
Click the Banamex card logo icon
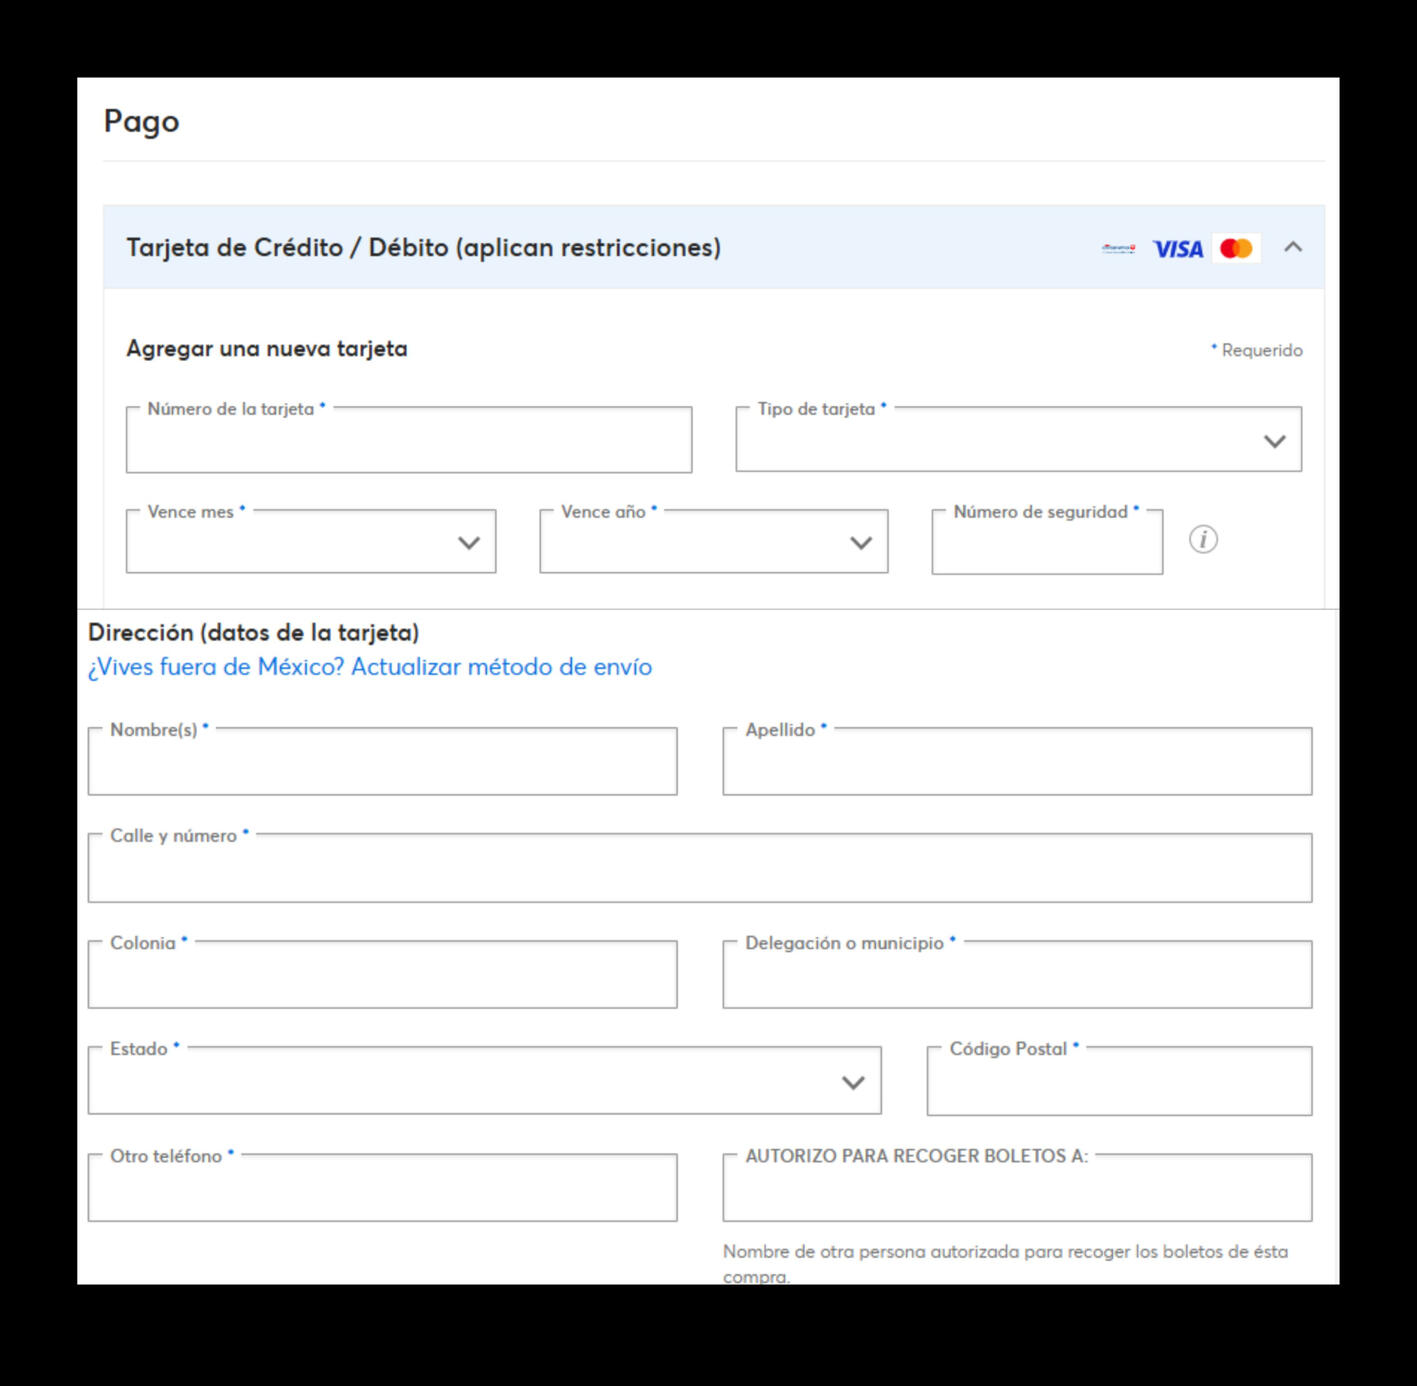[x=1119, y=248]
